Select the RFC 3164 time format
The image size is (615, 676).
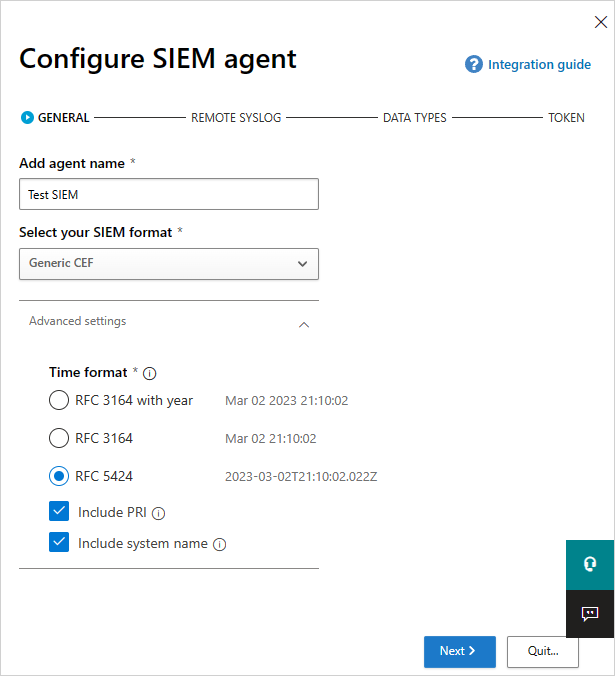tap(59, 438)
